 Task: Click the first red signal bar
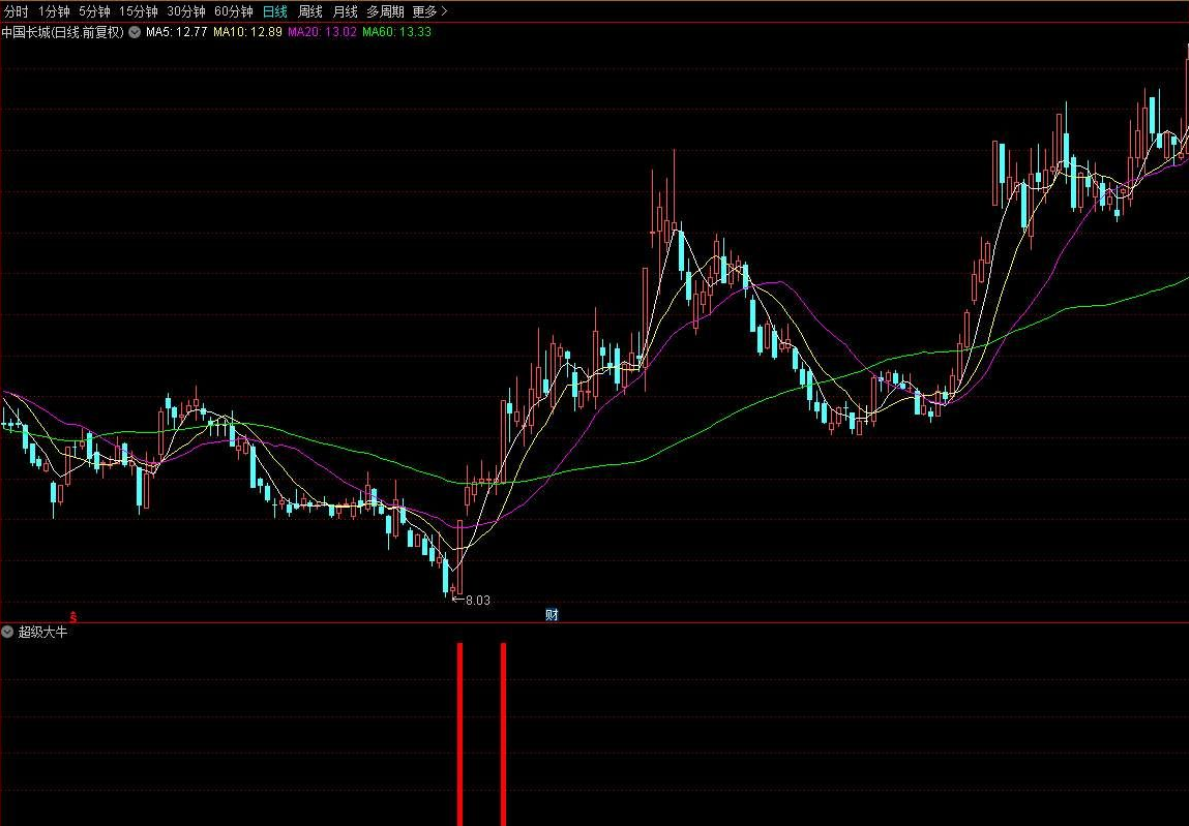(460, 734)
